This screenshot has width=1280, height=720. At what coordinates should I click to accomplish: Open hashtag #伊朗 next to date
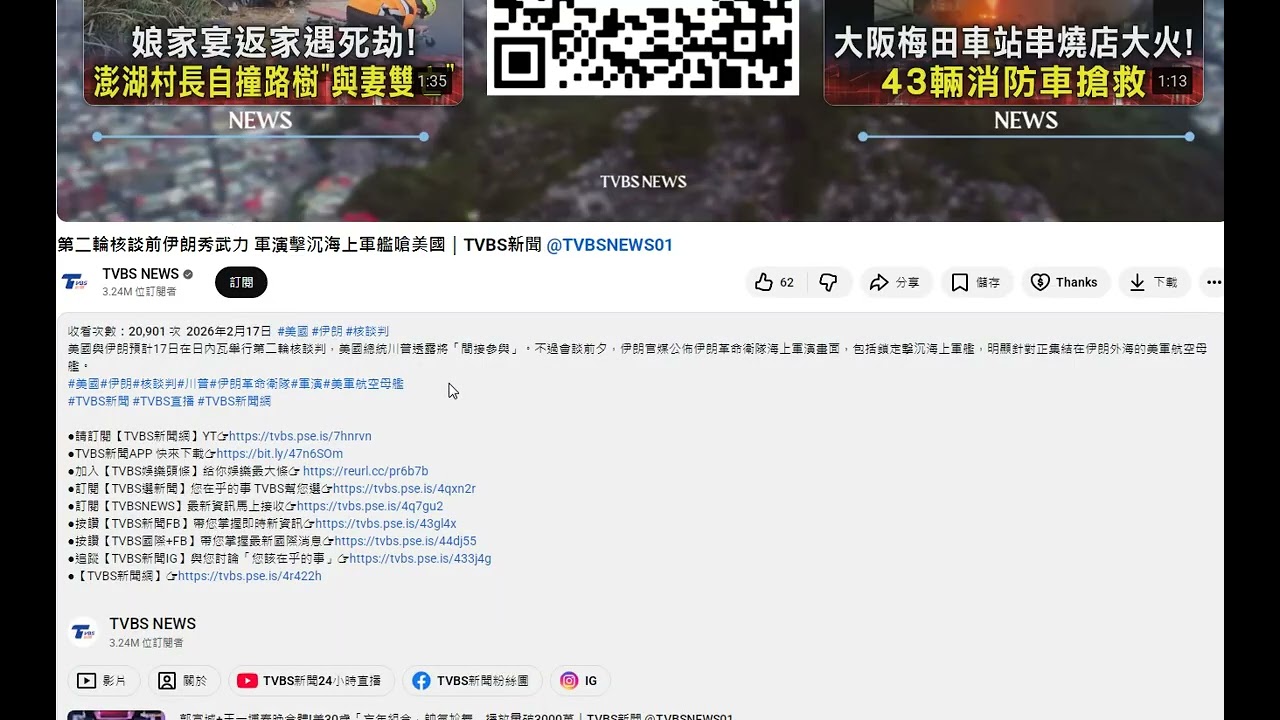(x=327, y=331)
